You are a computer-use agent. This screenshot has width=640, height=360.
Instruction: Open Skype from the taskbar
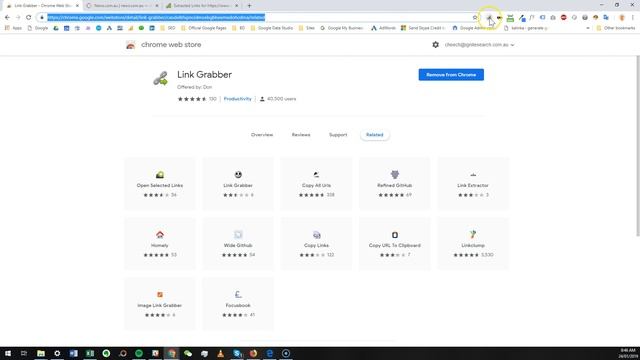(x=237, y=353)
